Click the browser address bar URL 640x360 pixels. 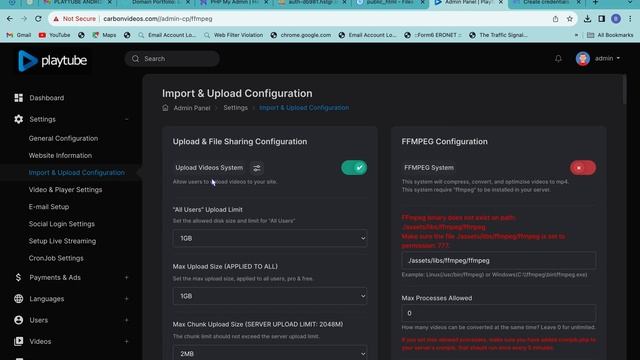point(158,19)
